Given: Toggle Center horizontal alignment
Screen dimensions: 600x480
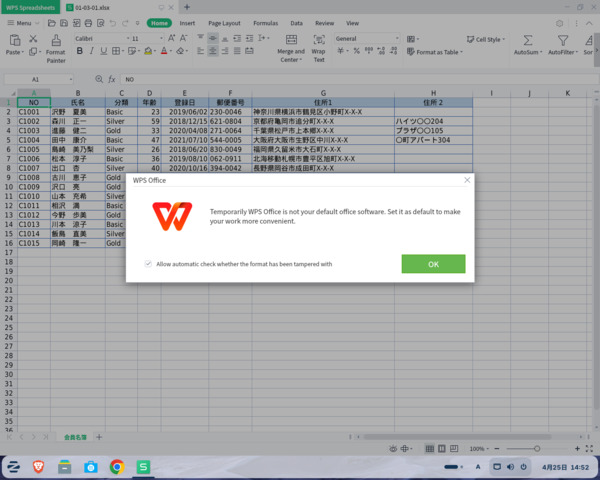Looking at the screenshot, I should pyautogui.click(x=213, y=51).
